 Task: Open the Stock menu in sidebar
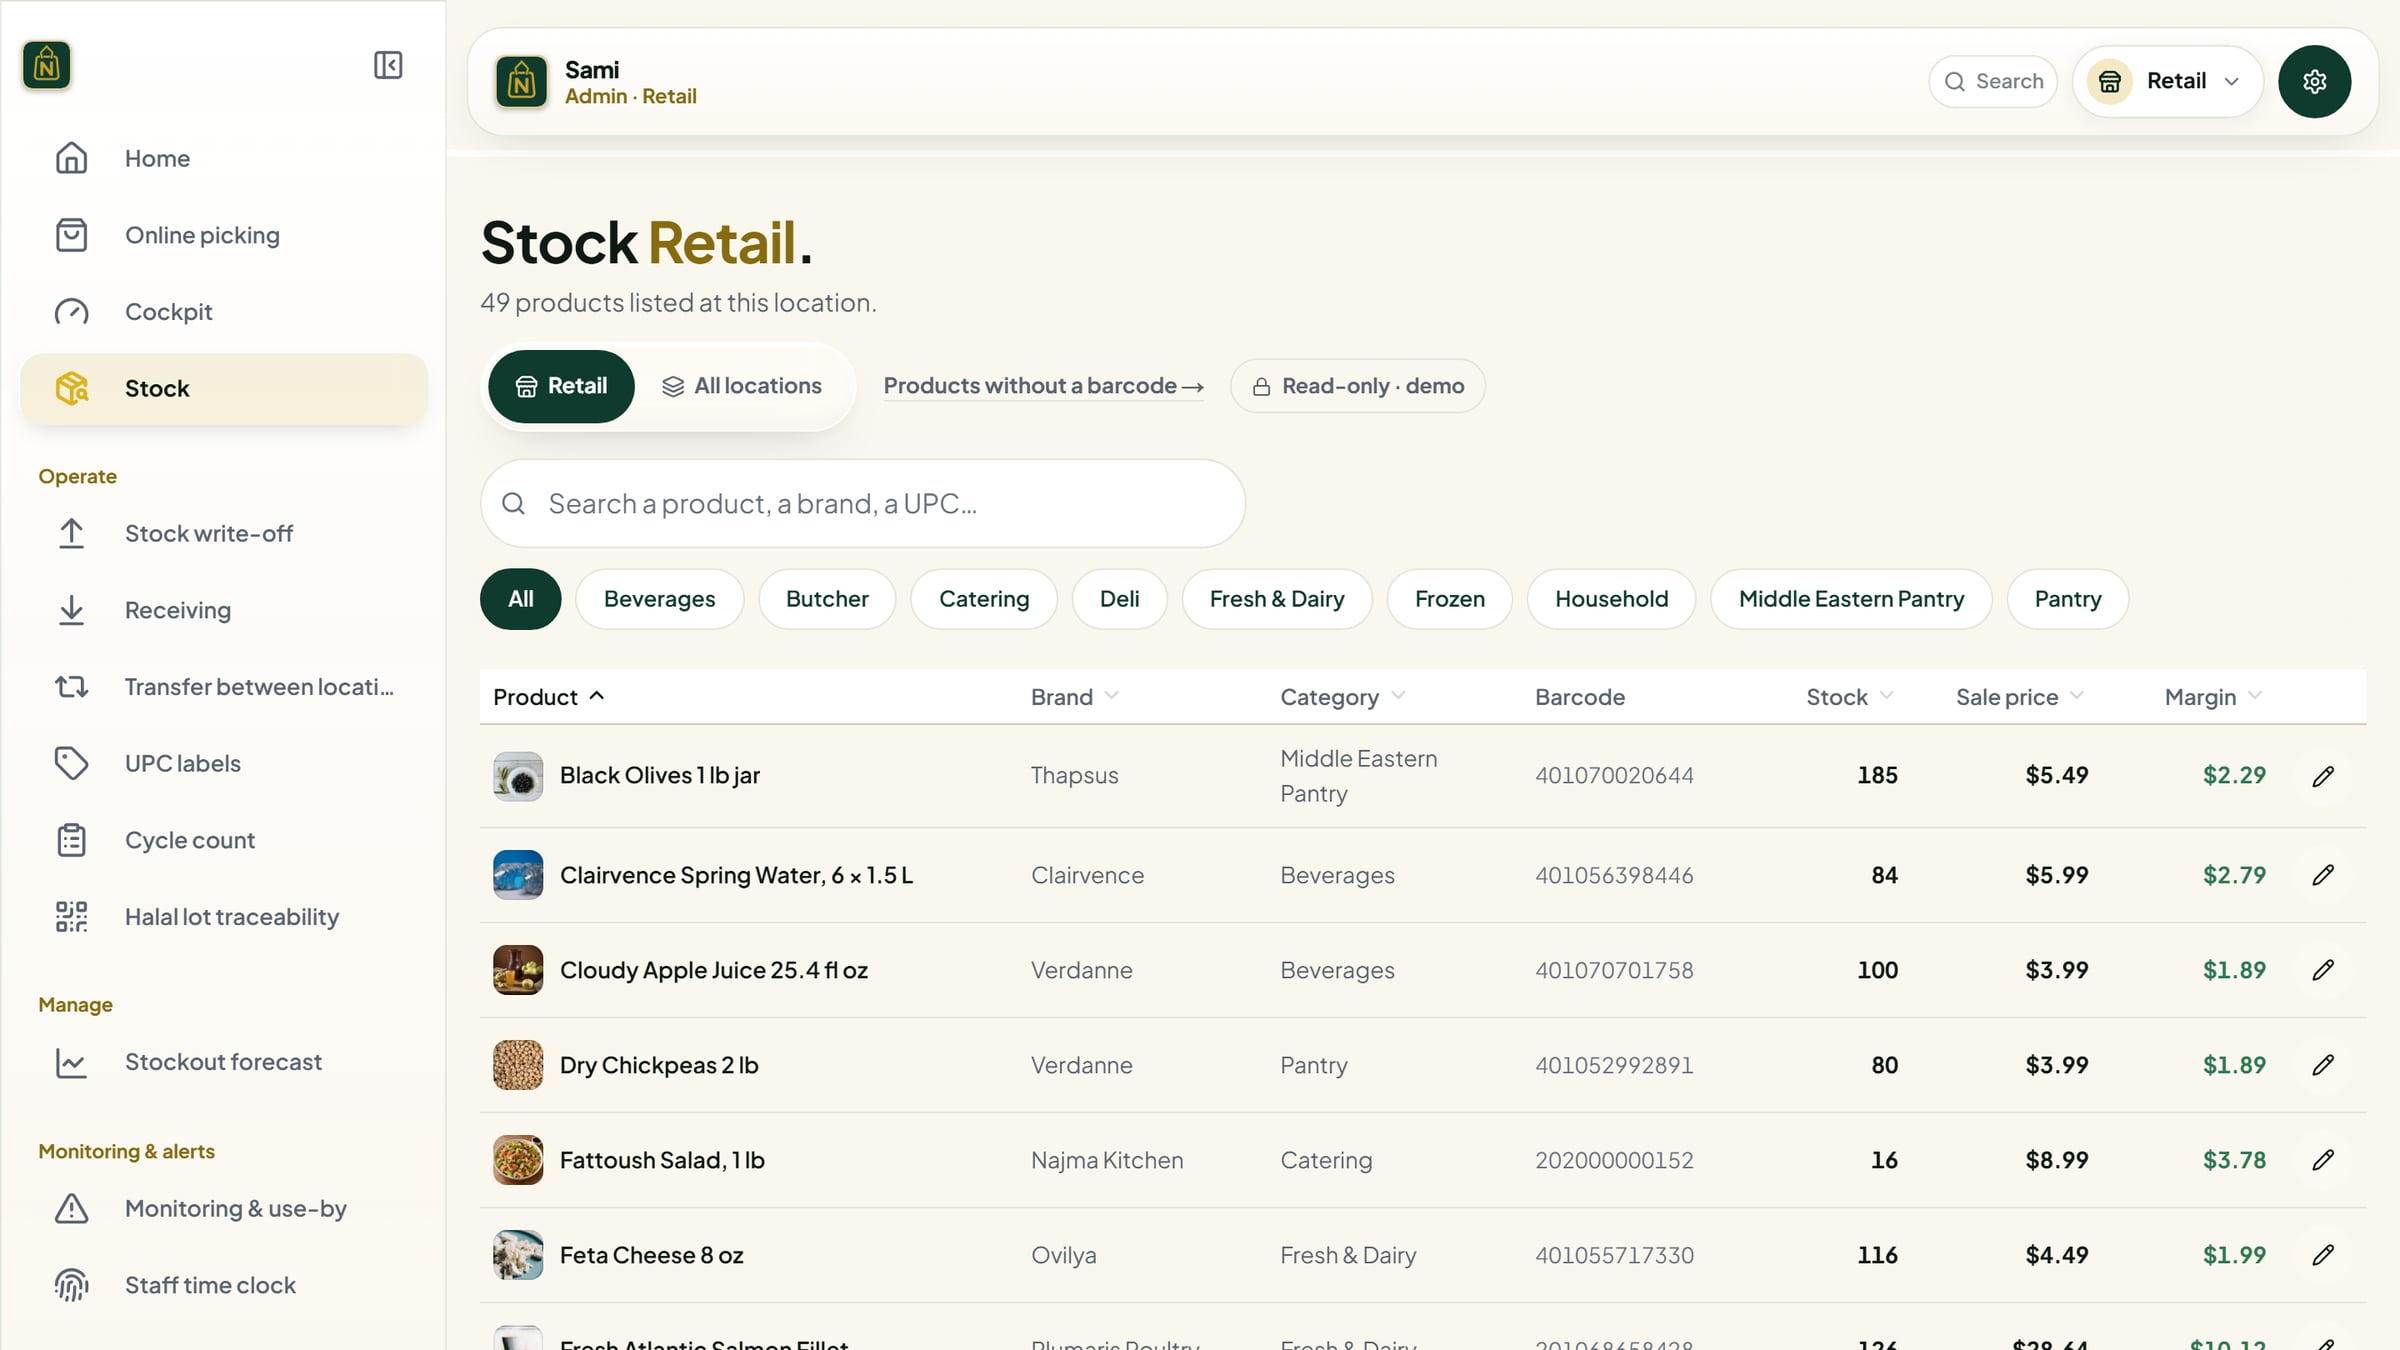224,389
